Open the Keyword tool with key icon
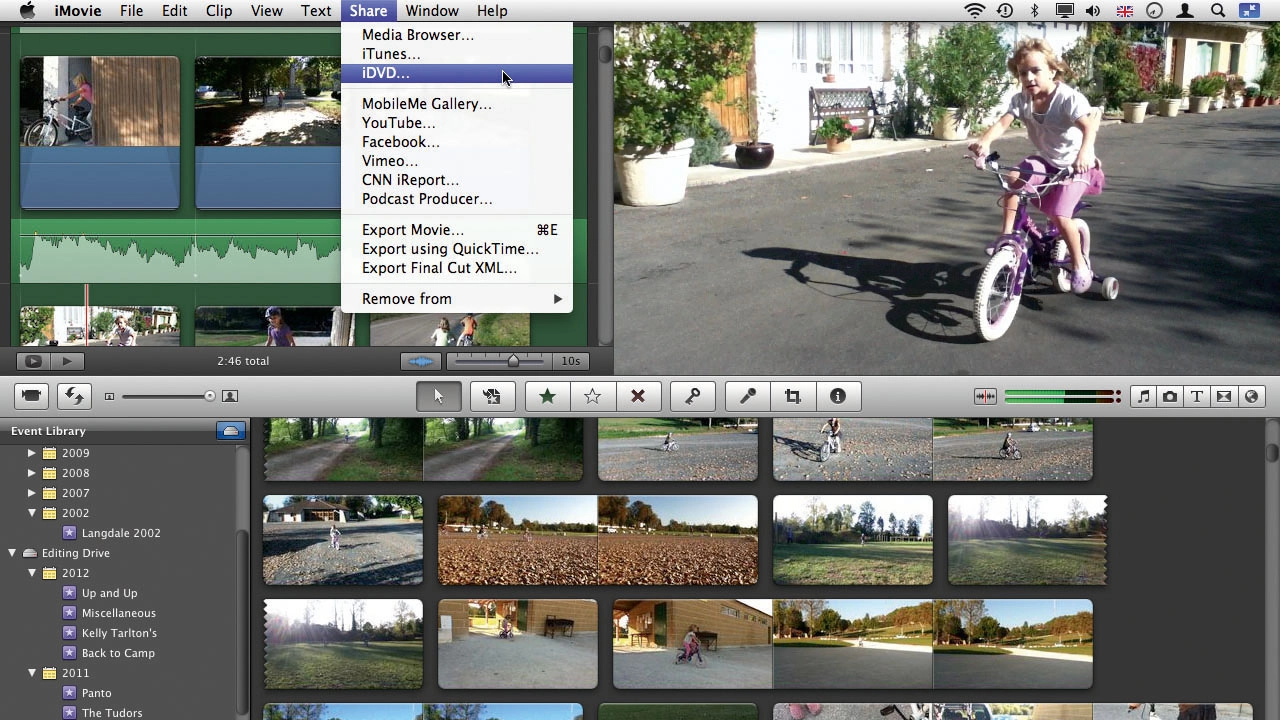 pos(692,397)
